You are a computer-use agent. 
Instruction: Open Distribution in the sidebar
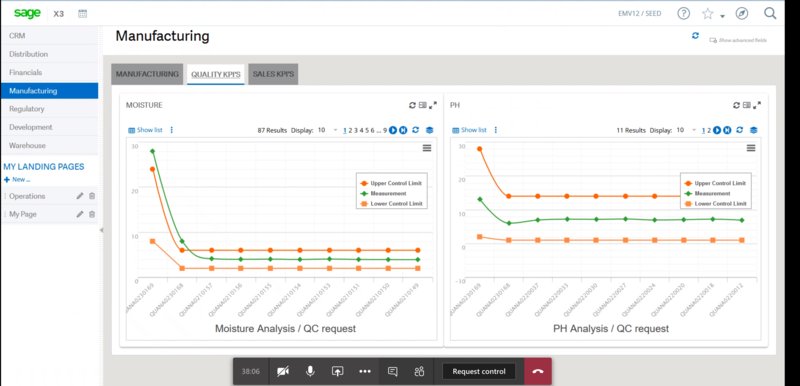point(49,54)
